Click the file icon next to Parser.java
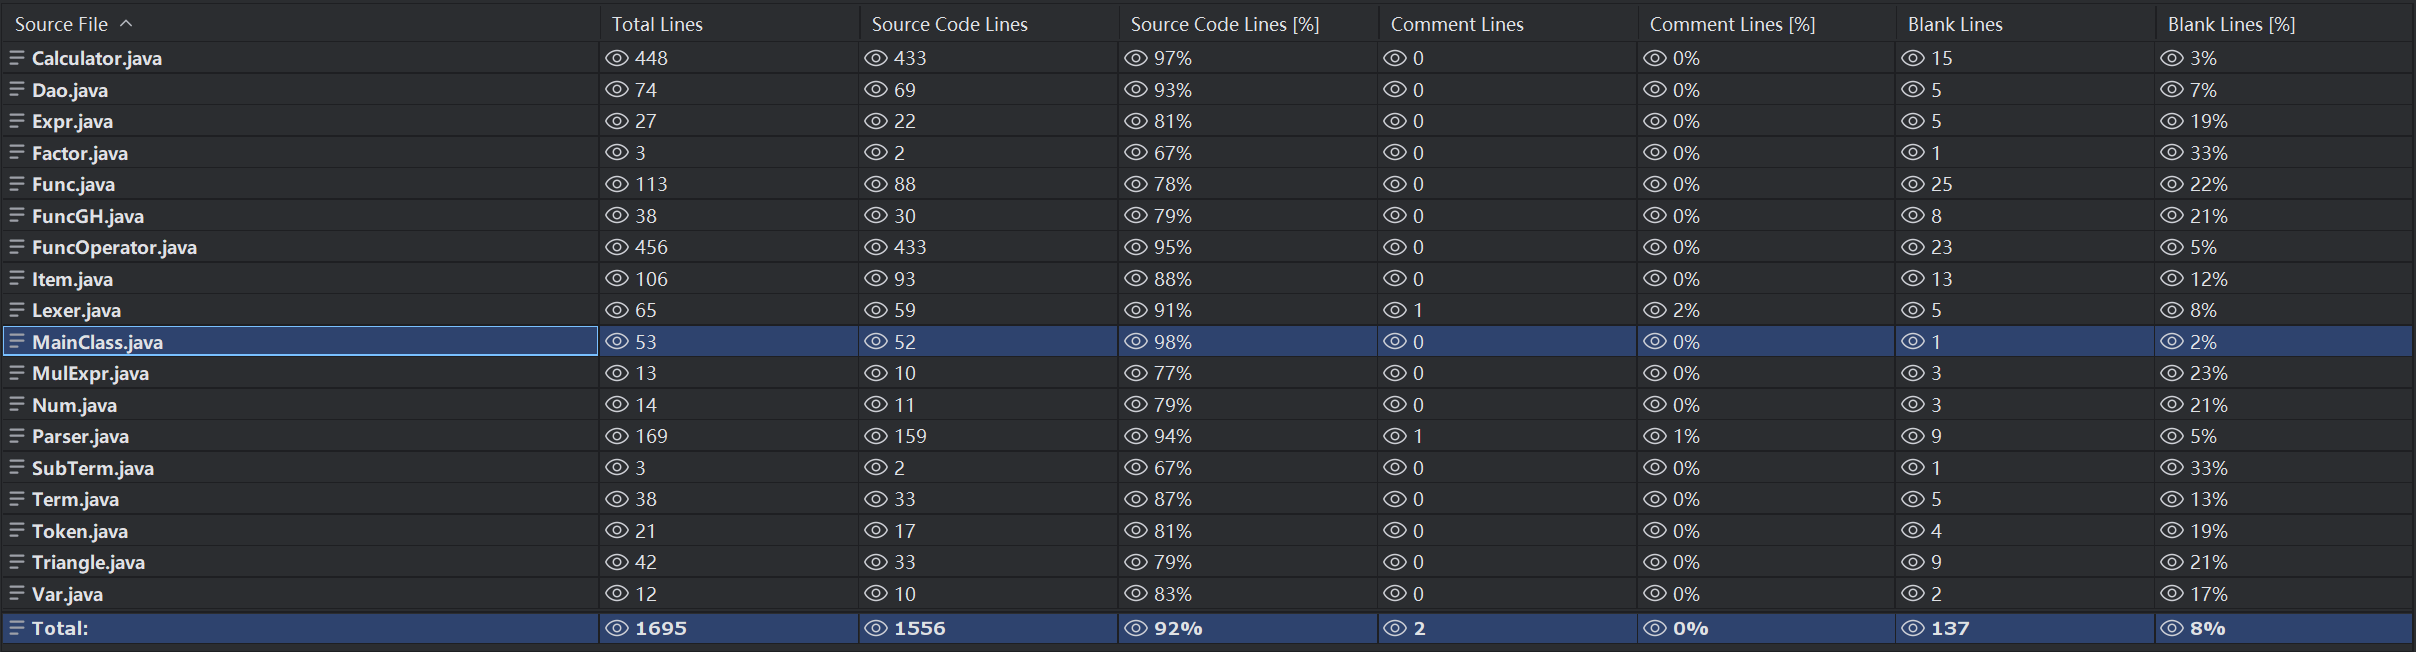 [x=17, y=436]
